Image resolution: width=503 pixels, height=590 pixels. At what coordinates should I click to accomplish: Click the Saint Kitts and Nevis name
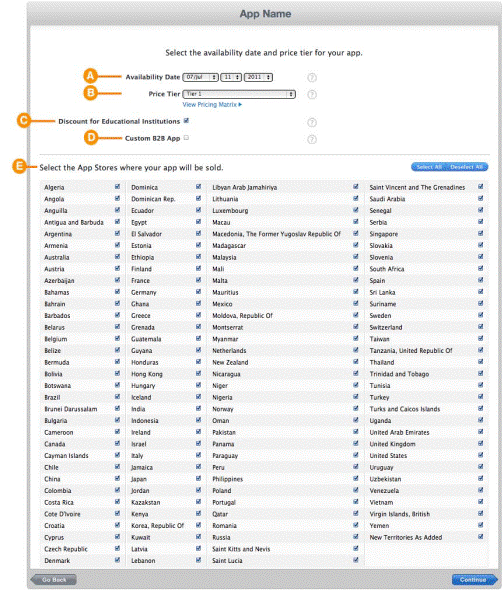point(241,549)
